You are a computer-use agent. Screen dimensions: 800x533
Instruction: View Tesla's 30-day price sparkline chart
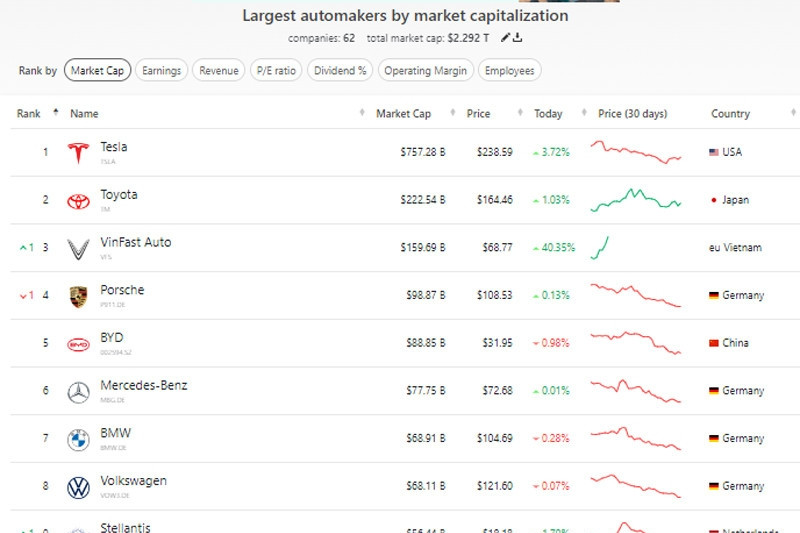click(x=636, y=153)
